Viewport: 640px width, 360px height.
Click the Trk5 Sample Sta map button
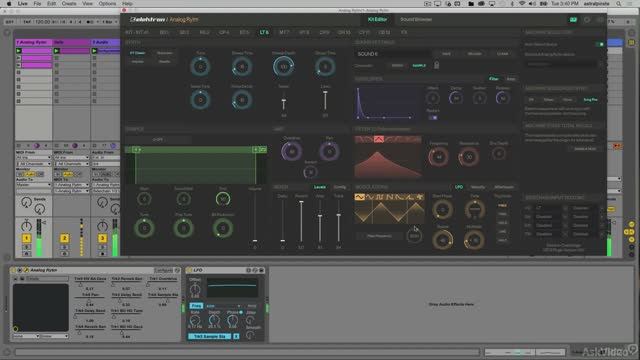tap(209, 336)
